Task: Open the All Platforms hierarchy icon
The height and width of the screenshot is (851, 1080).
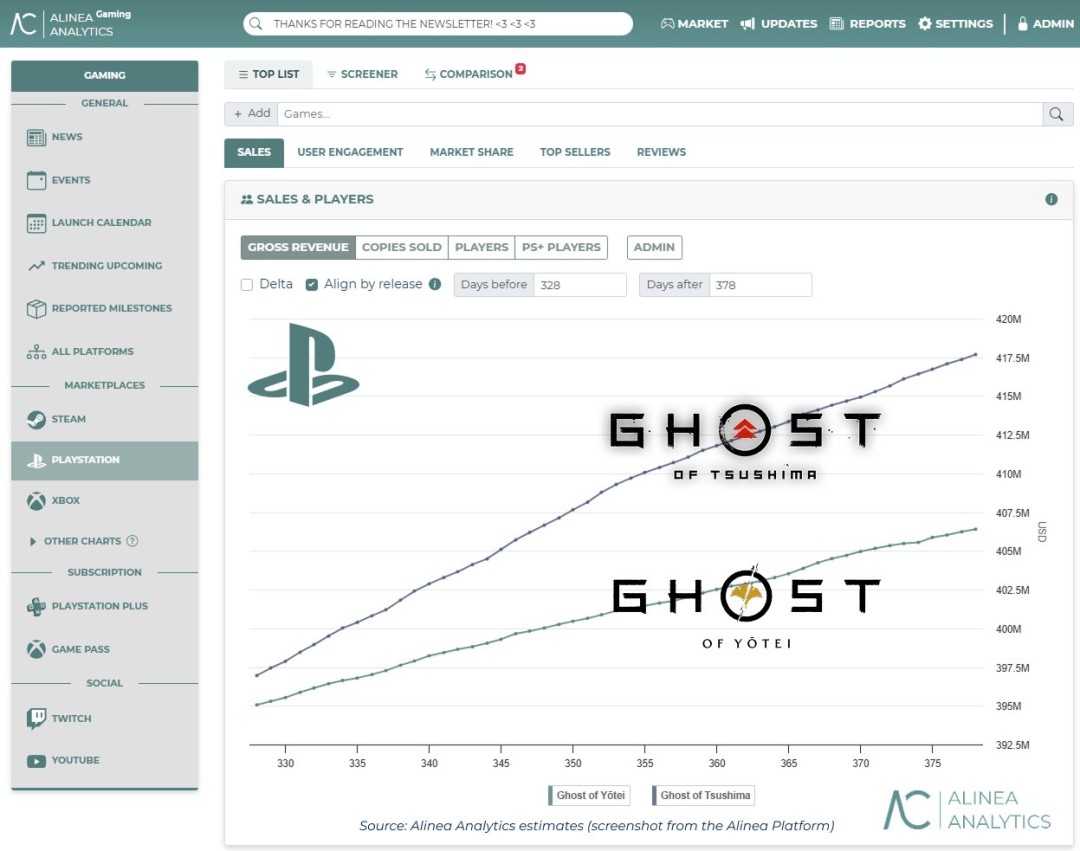Action: (x=36, y=352)
